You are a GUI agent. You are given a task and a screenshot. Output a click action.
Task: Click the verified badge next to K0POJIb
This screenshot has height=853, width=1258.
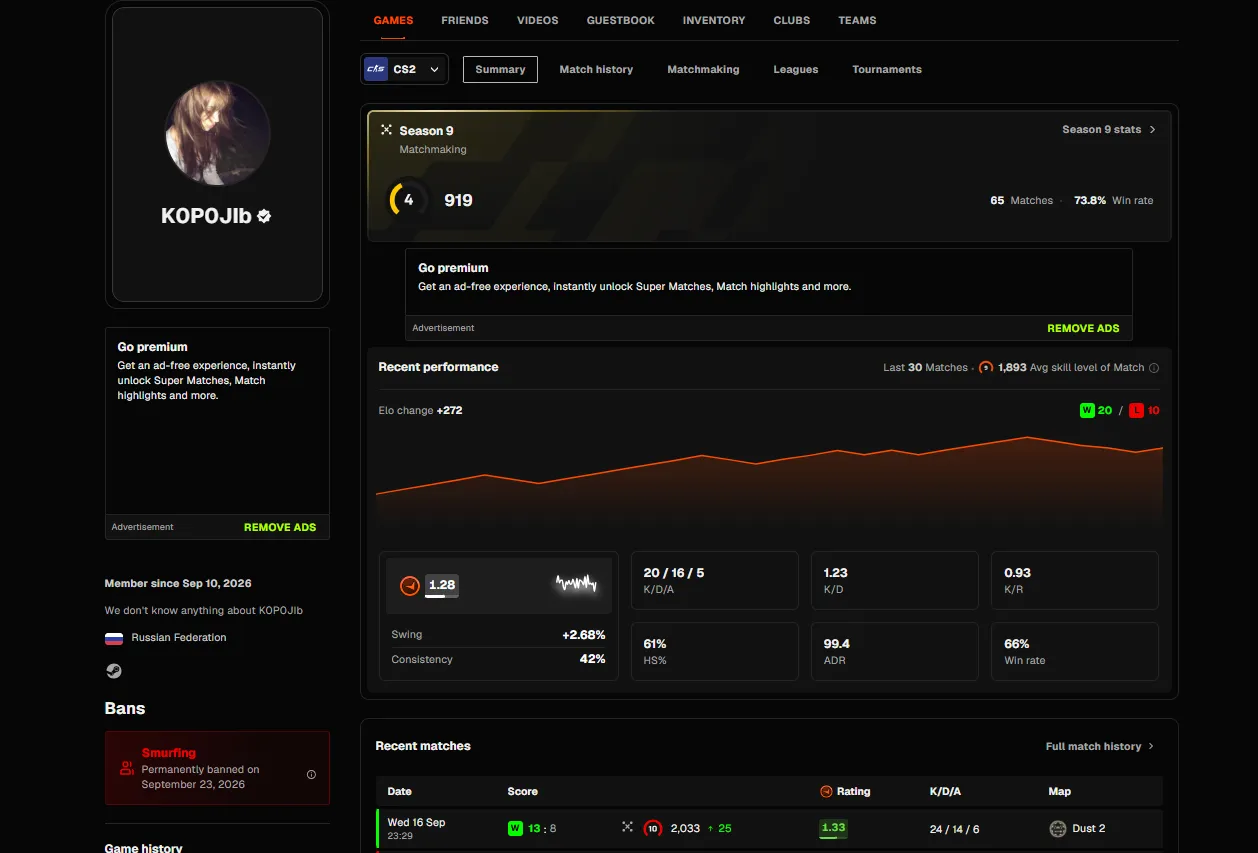pyautogui.click(x=265, y=216)
